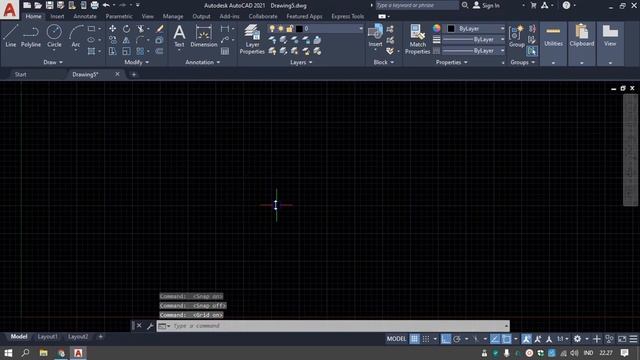
Task: Add a new drawing tab with plus
Action: [133, 74]
